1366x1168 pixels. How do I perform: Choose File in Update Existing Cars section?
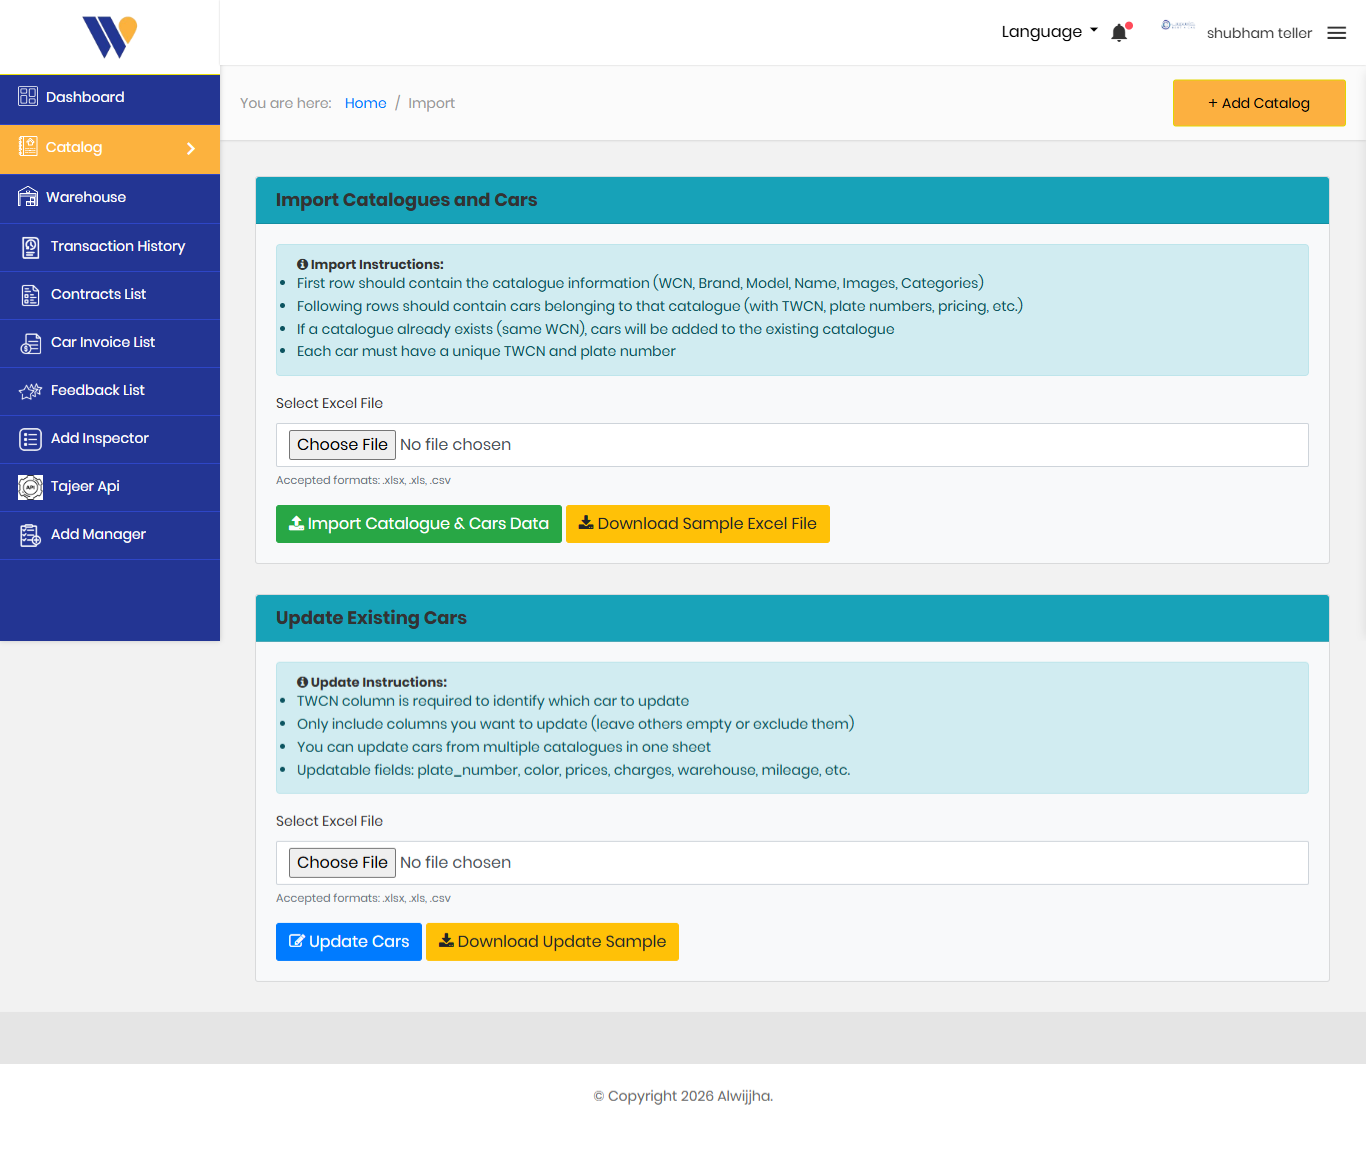point(342,863)
